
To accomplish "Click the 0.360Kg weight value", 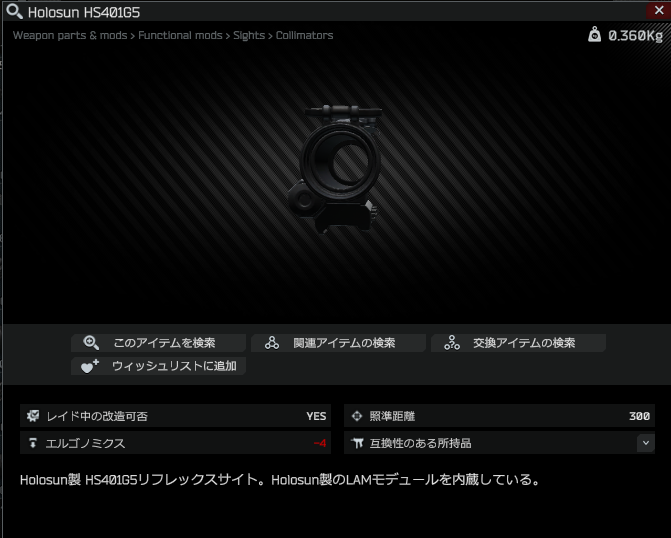I will 635,36.
